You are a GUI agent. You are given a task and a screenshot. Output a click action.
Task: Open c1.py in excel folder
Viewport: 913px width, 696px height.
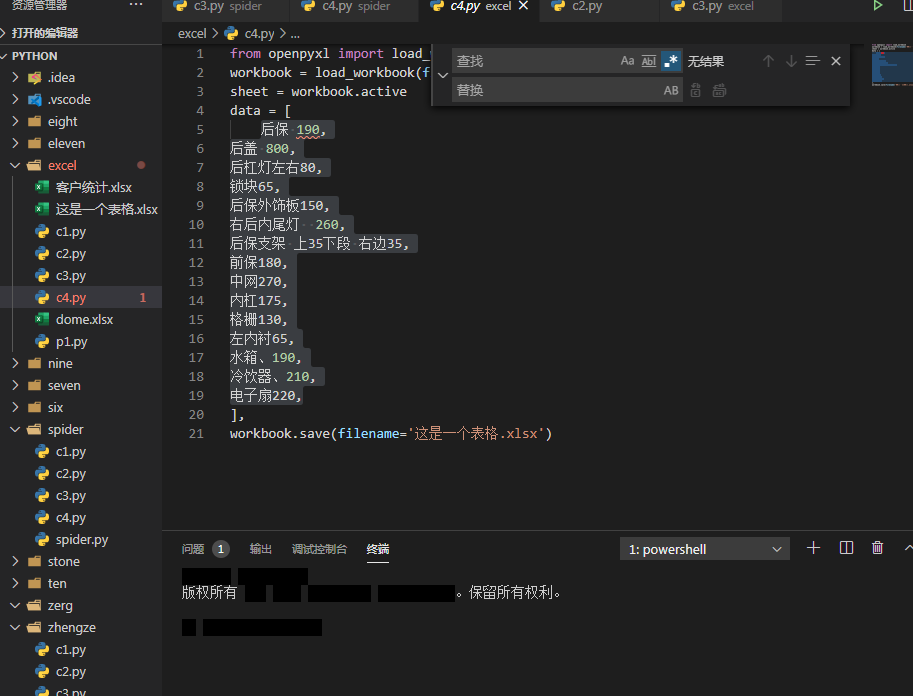[x=70, y=232]
